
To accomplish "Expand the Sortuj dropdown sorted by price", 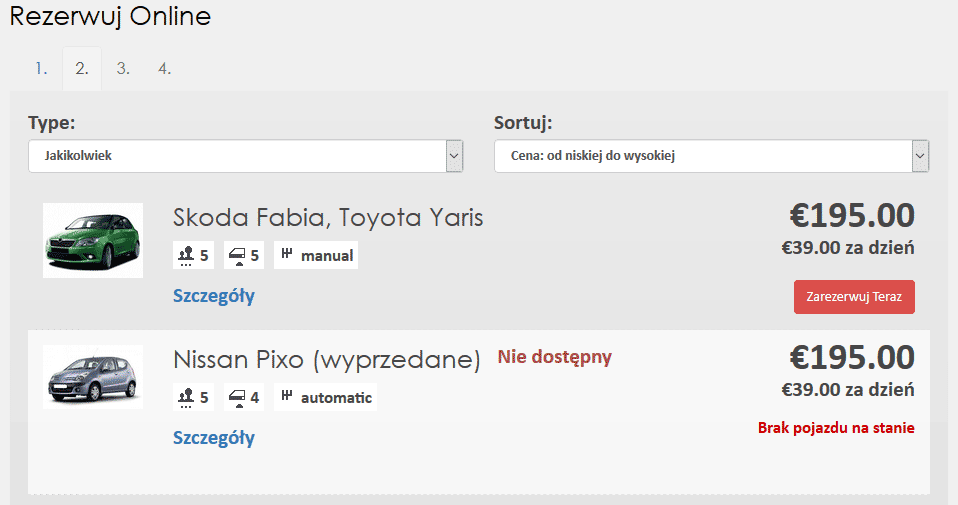I will pos(711,156).
